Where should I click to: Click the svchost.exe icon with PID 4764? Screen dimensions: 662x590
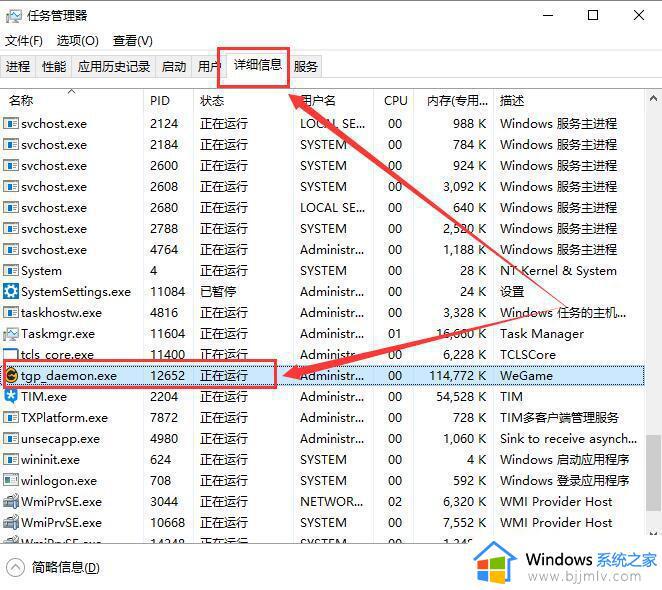point(11,250)
